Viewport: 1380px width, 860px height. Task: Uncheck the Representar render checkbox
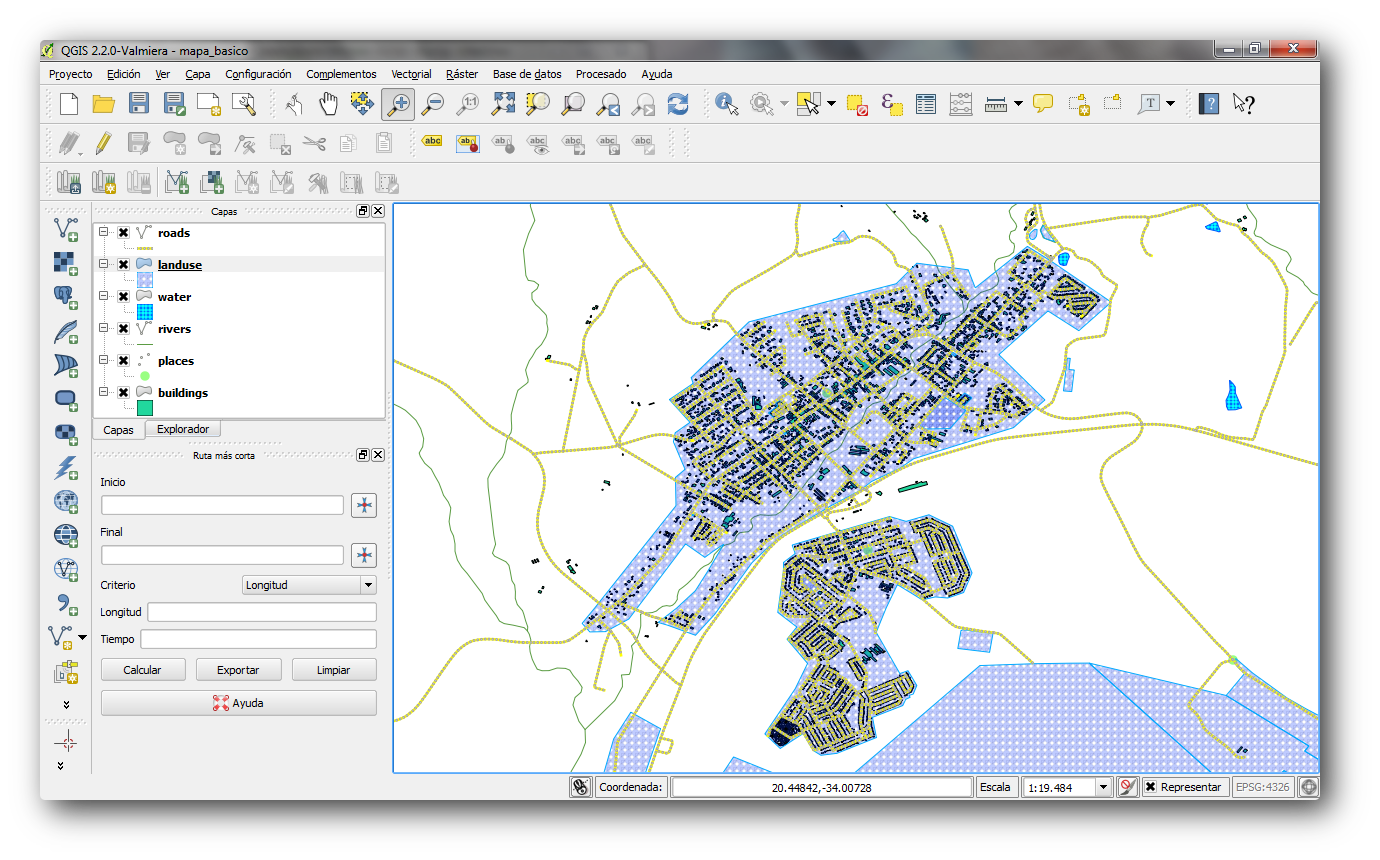[1151, 787]
